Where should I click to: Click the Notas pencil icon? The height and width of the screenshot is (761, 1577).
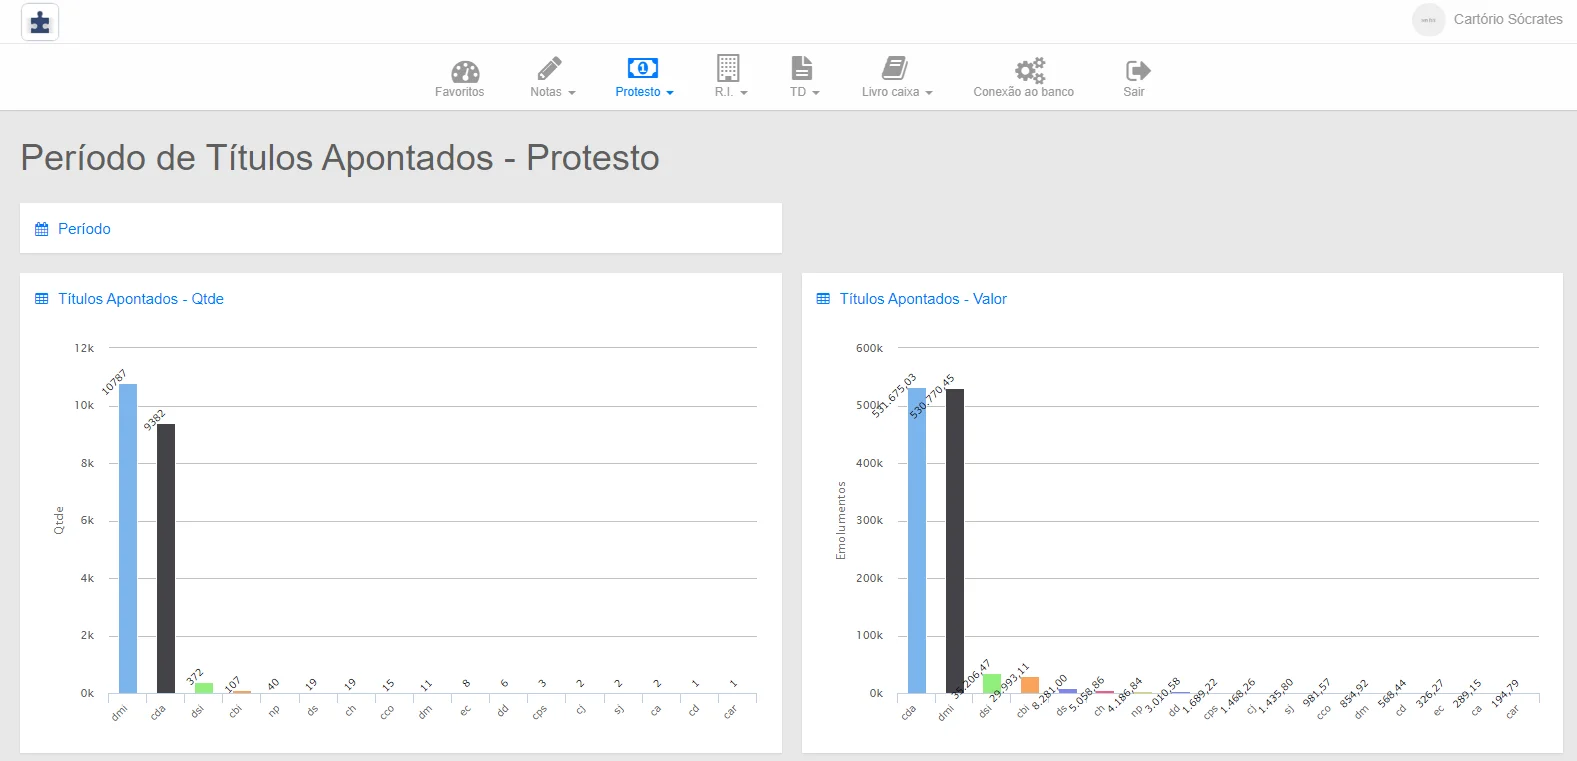coord(550,68)
